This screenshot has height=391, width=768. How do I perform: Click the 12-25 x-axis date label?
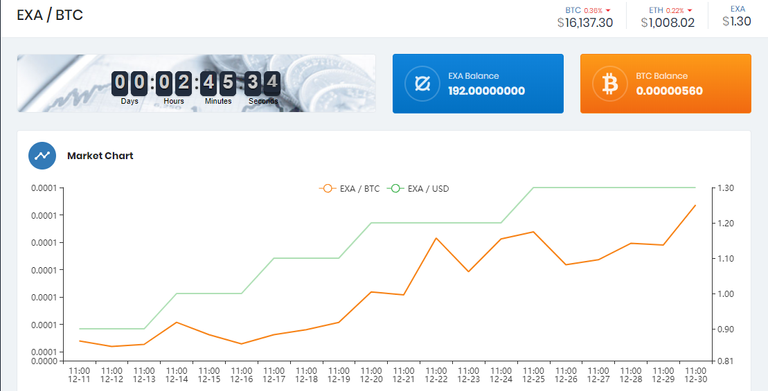click(533, 375)
